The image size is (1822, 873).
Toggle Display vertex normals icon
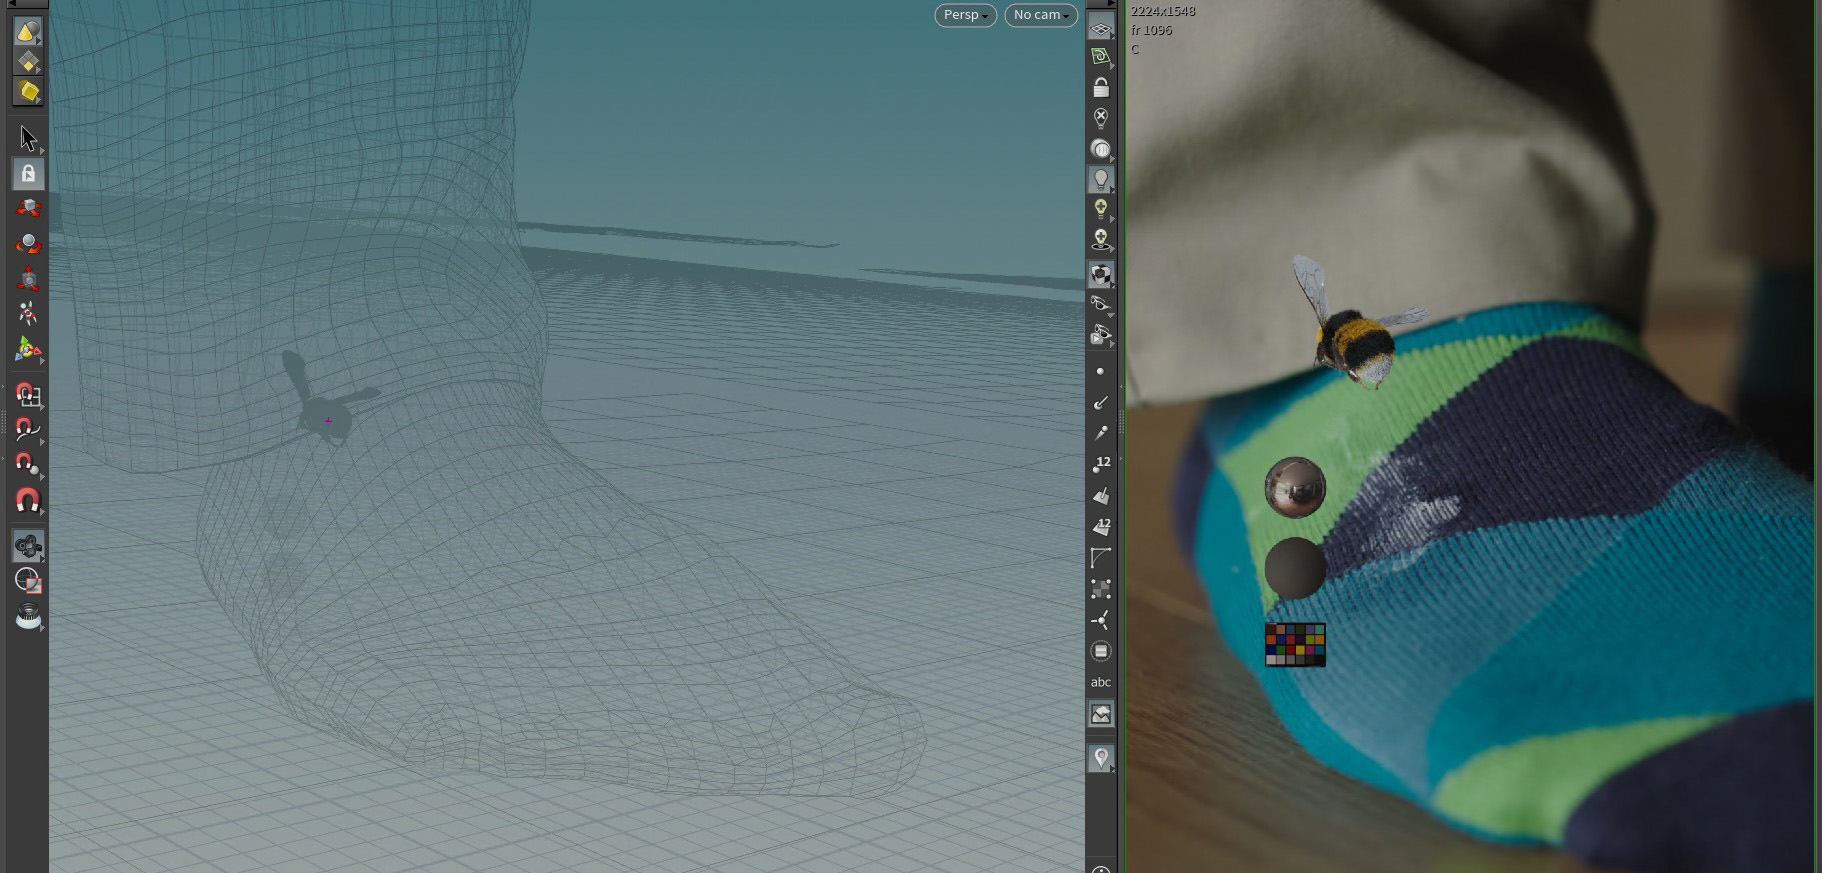coord(1100,620)
